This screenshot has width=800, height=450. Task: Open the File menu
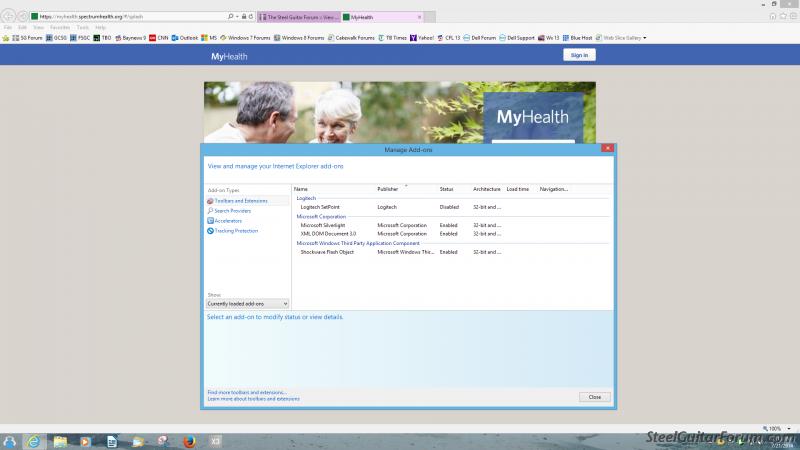[x=8, y=28]
